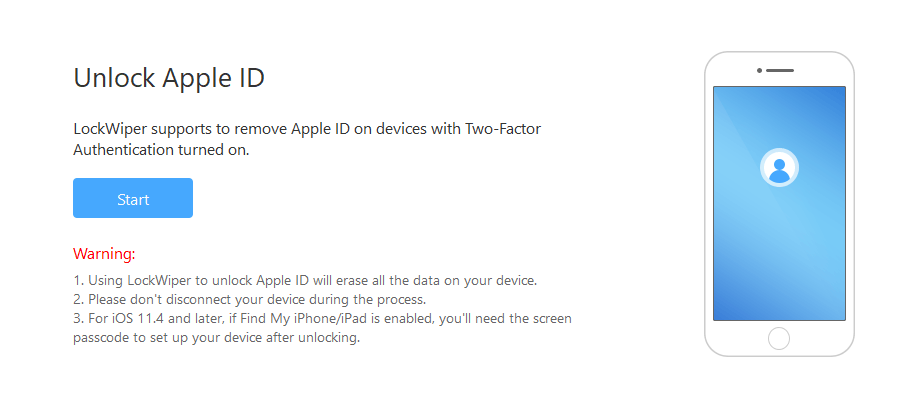Screen dimensions: 923x398
Task: Click the number 1 warning item marker
Action: [x=78, y=280]
